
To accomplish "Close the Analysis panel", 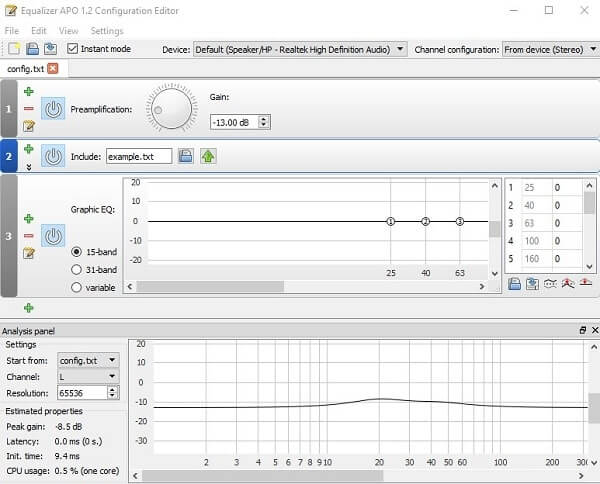I will point(595,330).
